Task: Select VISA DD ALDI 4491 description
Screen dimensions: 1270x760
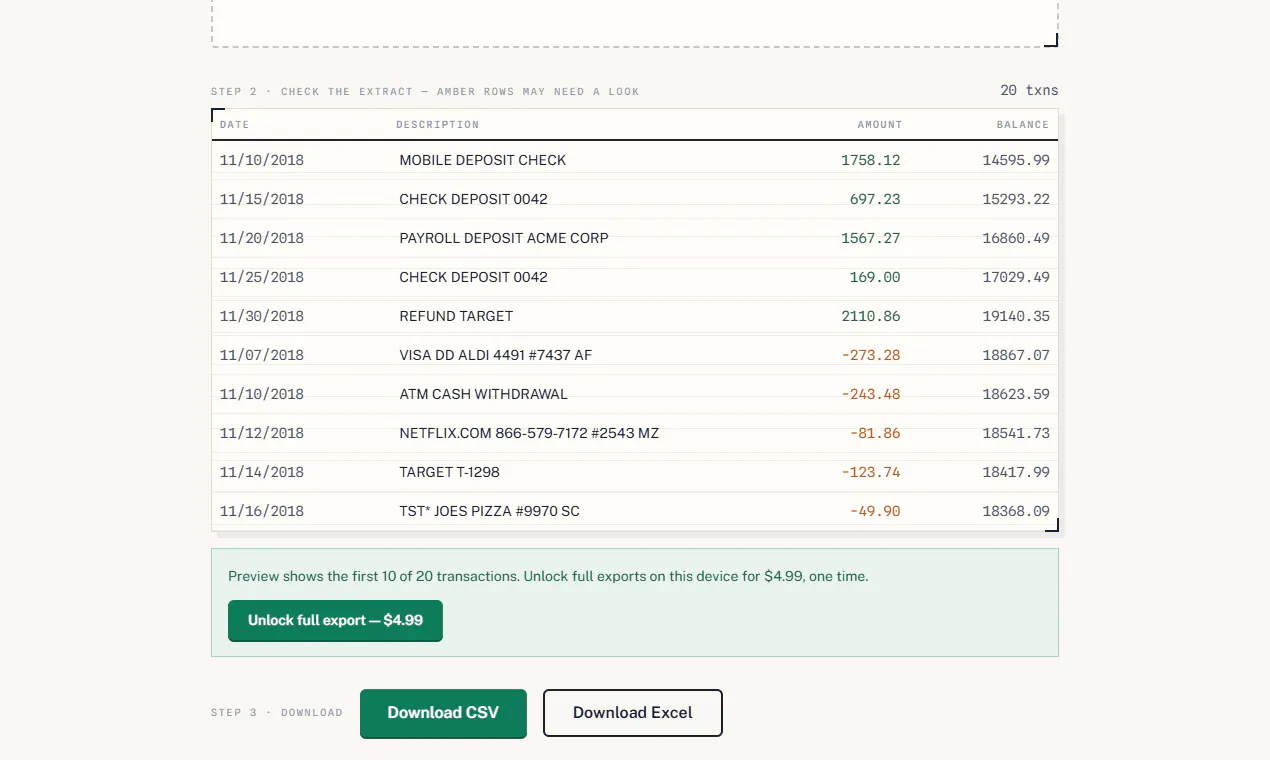Action: click(x=496, y=355)
